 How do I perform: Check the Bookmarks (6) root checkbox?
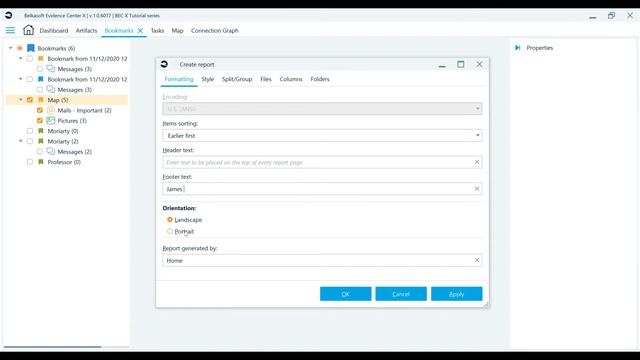click(20, 48)
